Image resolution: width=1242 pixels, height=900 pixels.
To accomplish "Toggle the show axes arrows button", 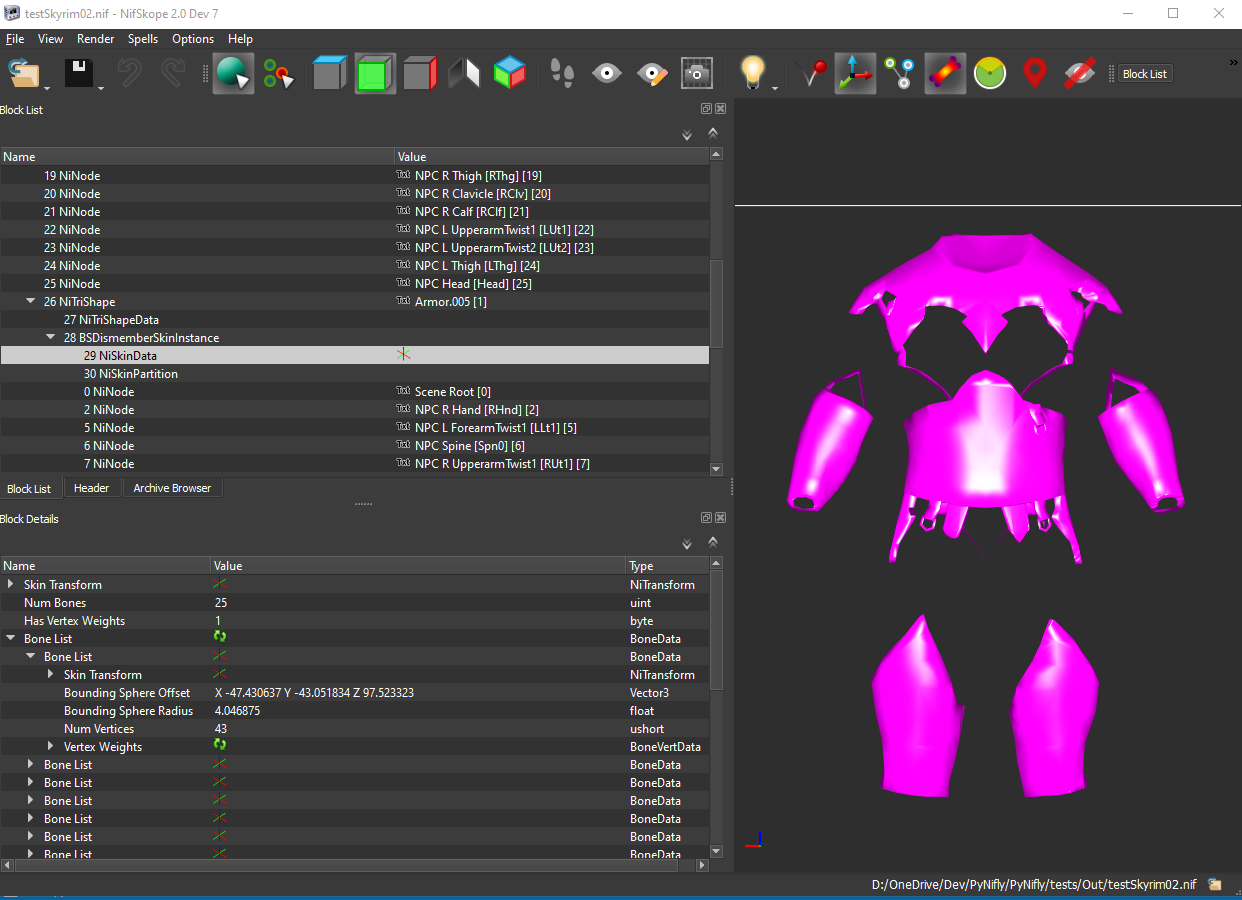I will (x=855, y=73).
